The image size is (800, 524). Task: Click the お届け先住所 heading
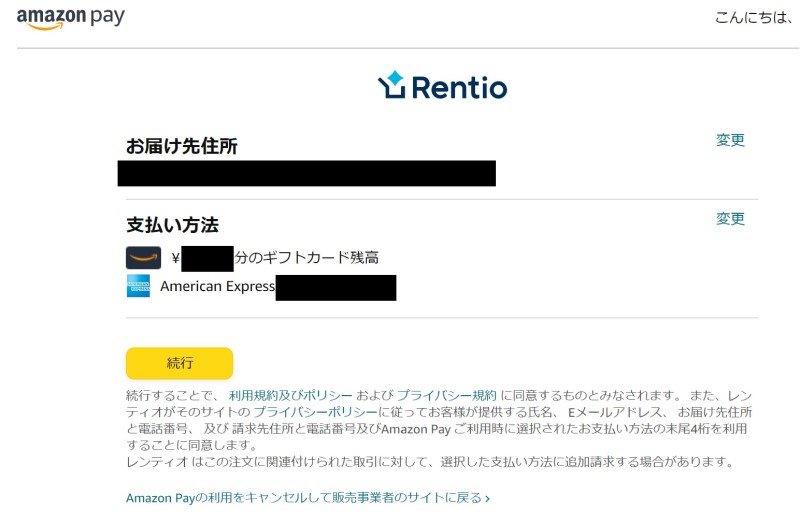[x=182, y=146]
